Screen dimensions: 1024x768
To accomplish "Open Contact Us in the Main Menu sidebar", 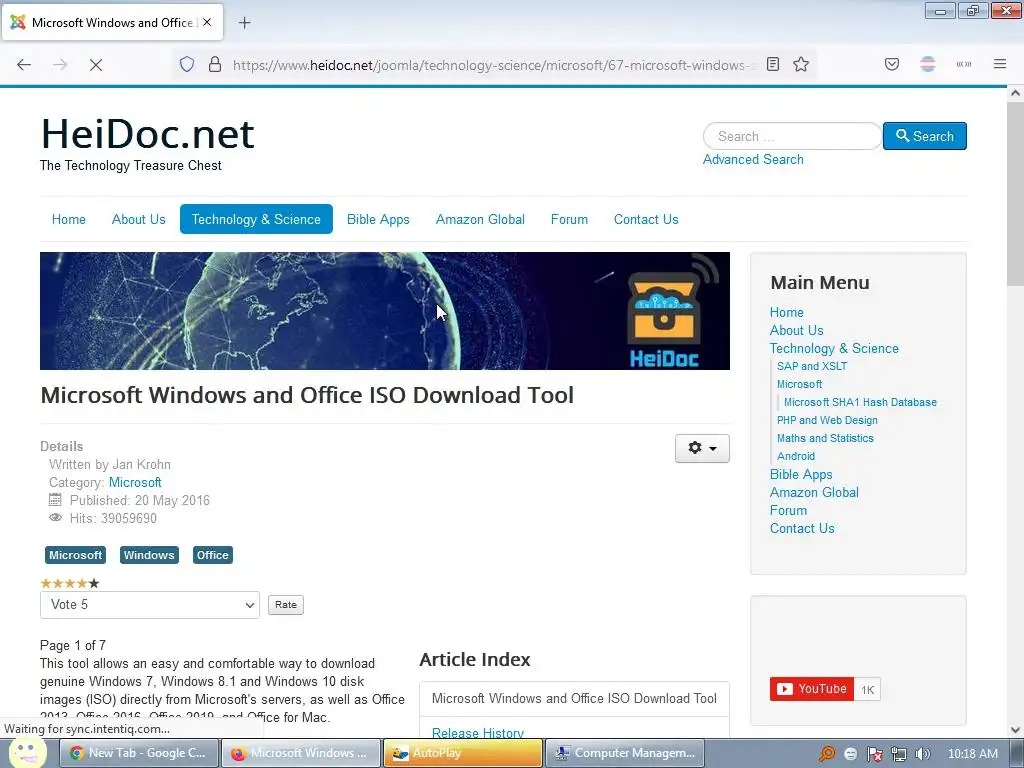I will 802,528.
